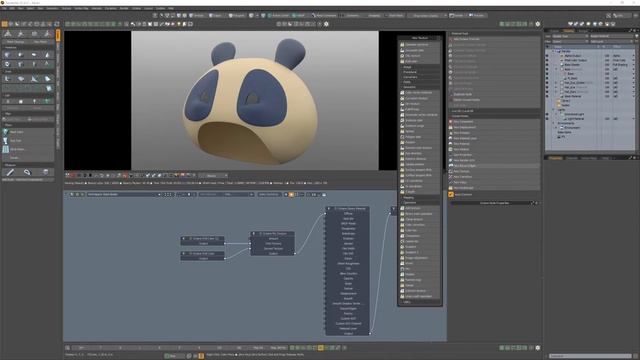This screenshot has width=640, height=360.
Task: Select the lower small node at left of schematic
Action: click(203, 253)
